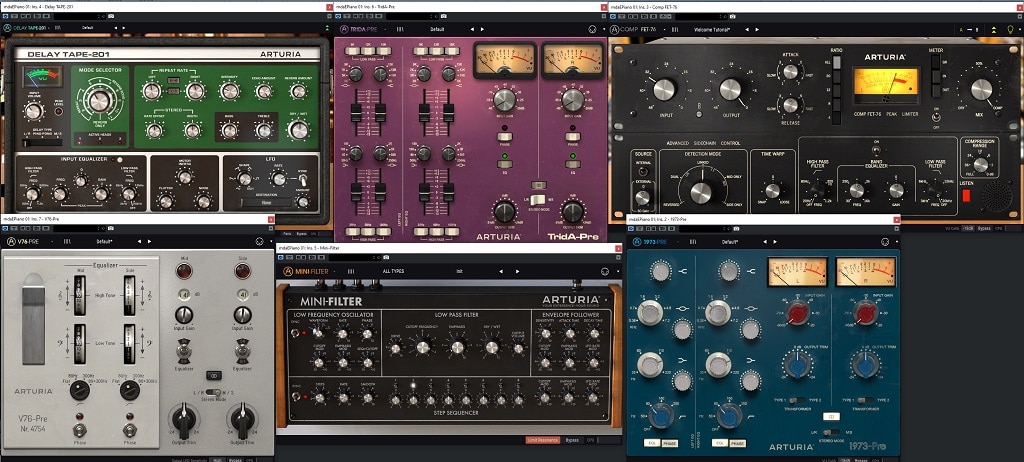1024x462 pixels.
Task: Go to previous preset in Mini-Filter
Action: [x=501, y=271]
